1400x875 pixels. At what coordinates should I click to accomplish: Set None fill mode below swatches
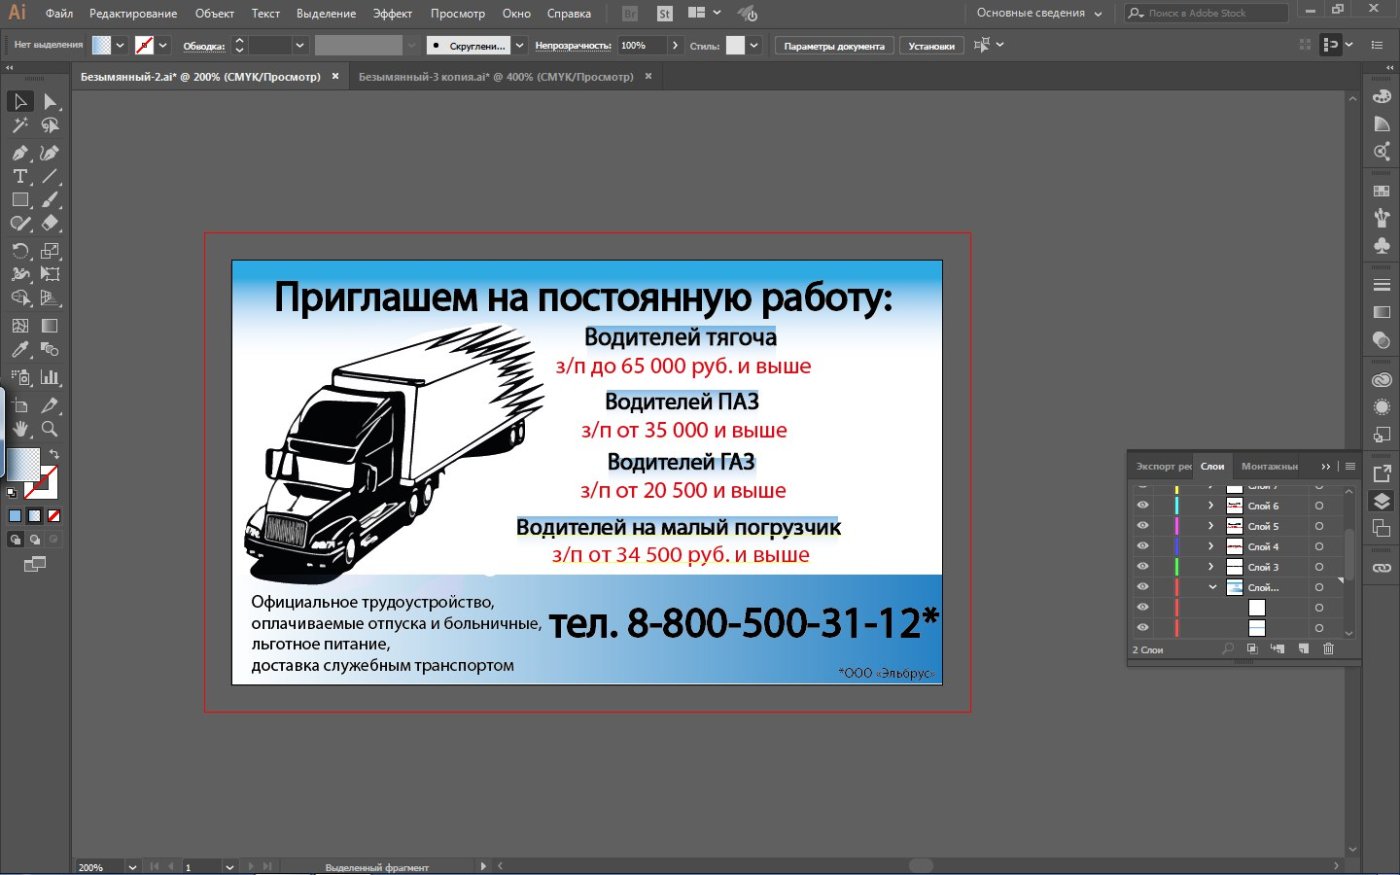(x=54, y=516)
